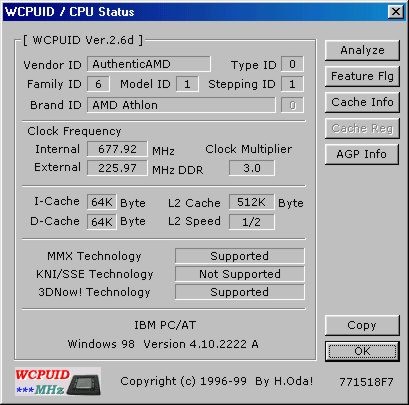Click the D-Cache 64K value
Image resolution: width=409 pixels, height=405 pixels.
coord(102,222)
